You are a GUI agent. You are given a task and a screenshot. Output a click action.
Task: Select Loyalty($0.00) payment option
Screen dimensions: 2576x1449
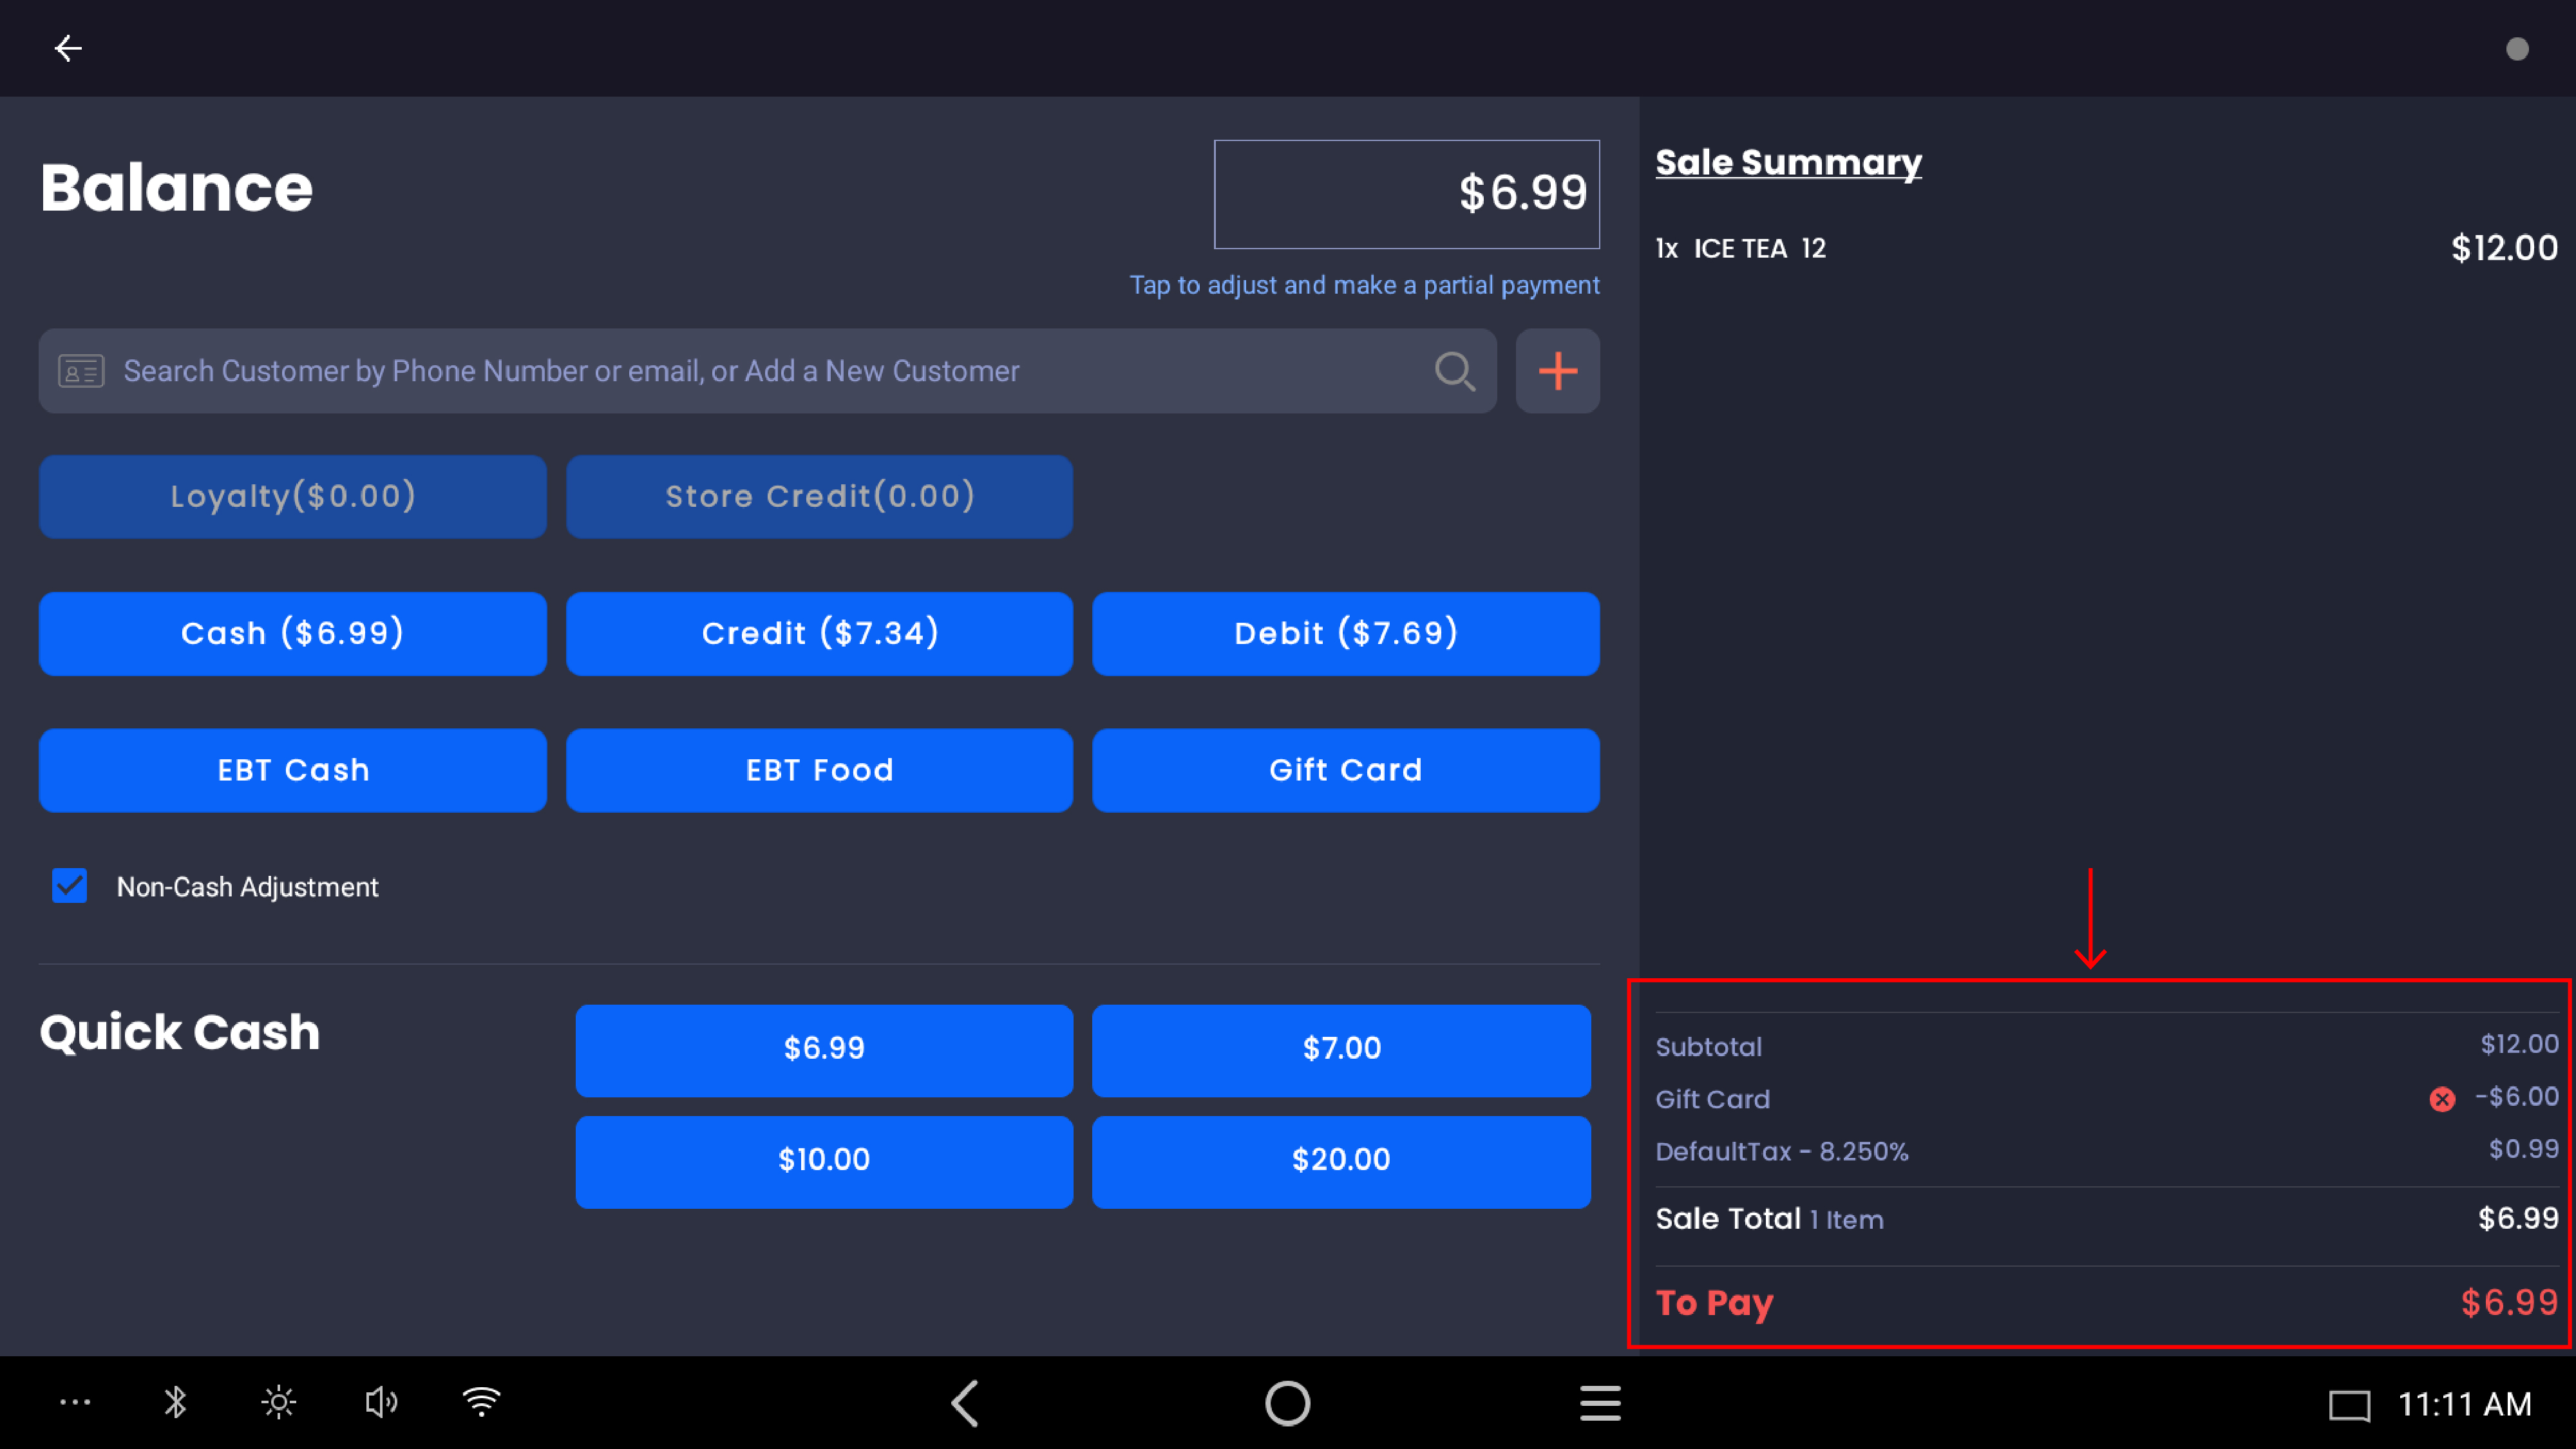pos(292,497)
